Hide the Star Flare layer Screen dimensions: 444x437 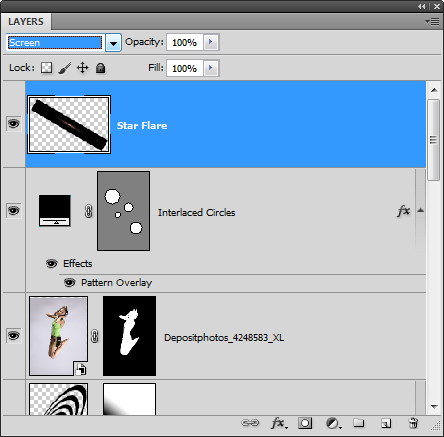coord(14,124)
